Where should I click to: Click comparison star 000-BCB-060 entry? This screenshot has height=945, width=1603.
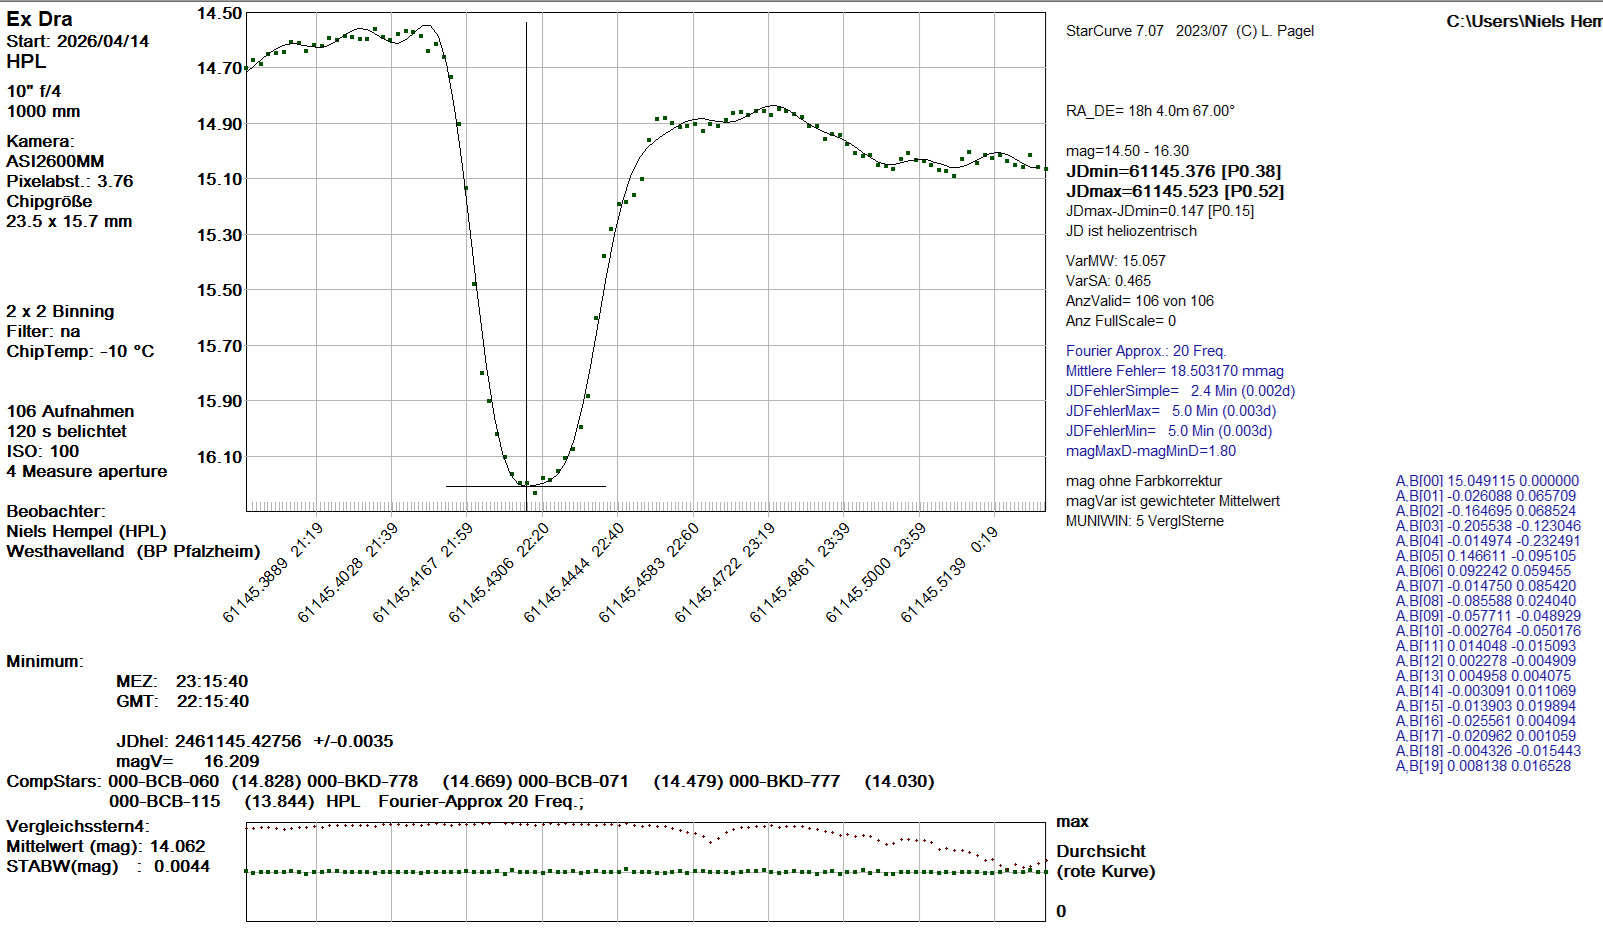163,781
